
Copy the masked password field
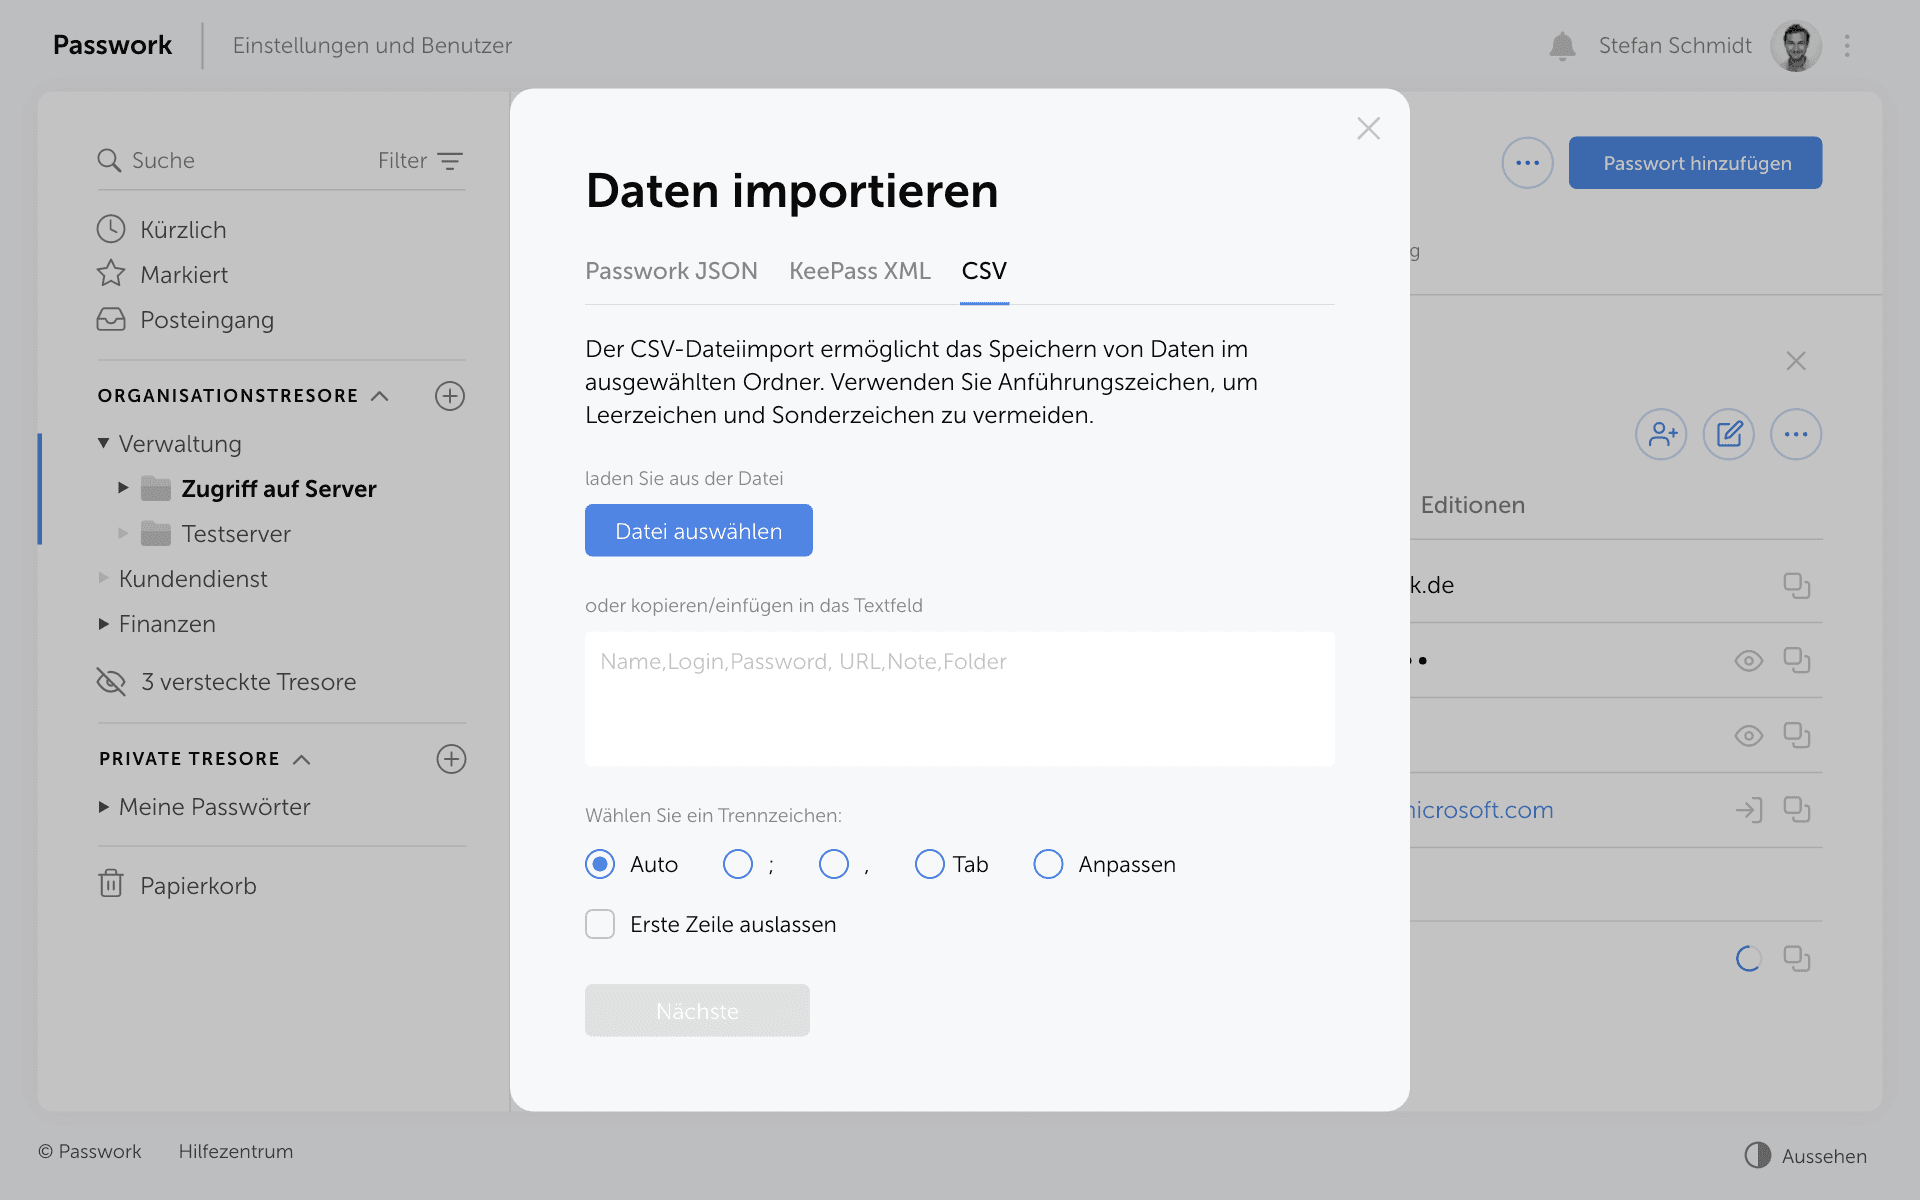(x=1797, y=660)
